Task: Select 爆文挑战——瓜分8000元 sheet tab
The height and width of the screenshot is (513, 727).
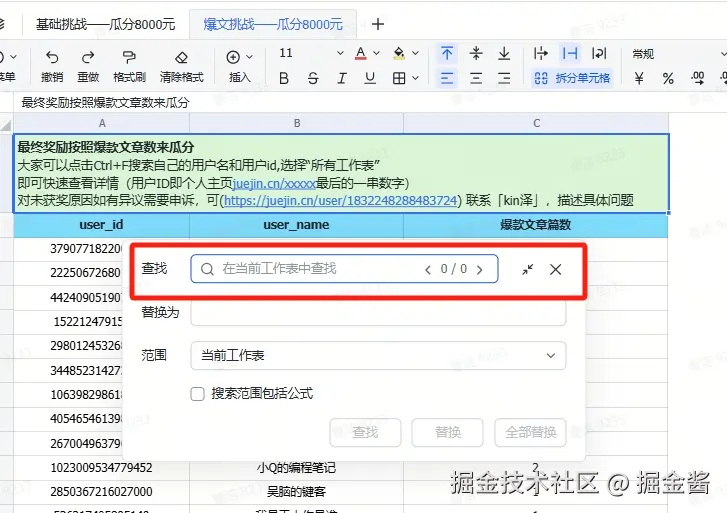Action: 273,24
